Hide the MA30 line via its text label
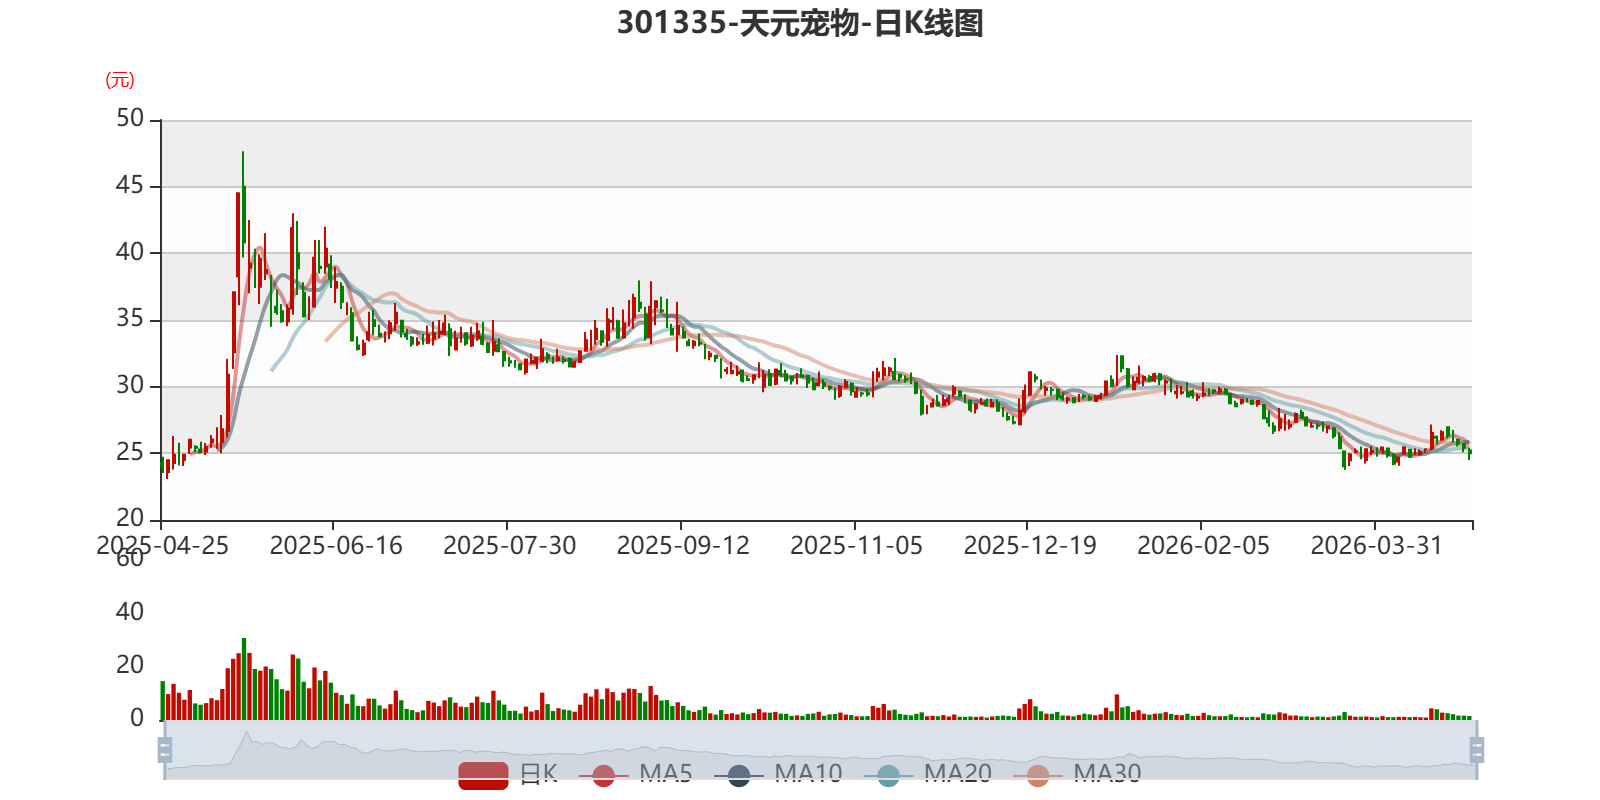Image resolution: width=1600 pixels, height=800 pixels. pyautogui.click(x=1107, y=773)
